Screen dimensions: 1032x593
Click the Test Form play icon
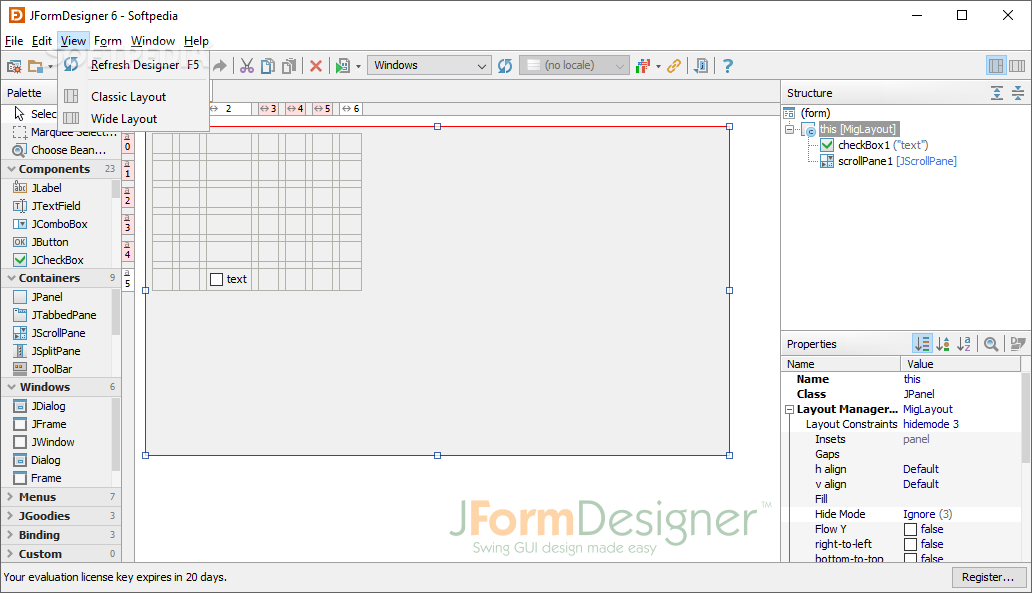click(342, 66)
